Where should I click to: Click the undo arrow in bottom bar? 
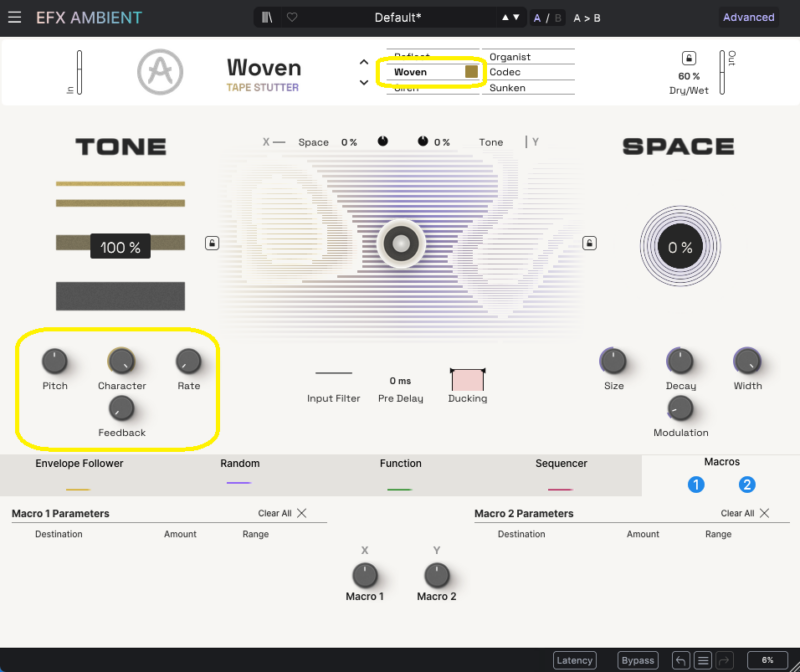pos(681,660)
